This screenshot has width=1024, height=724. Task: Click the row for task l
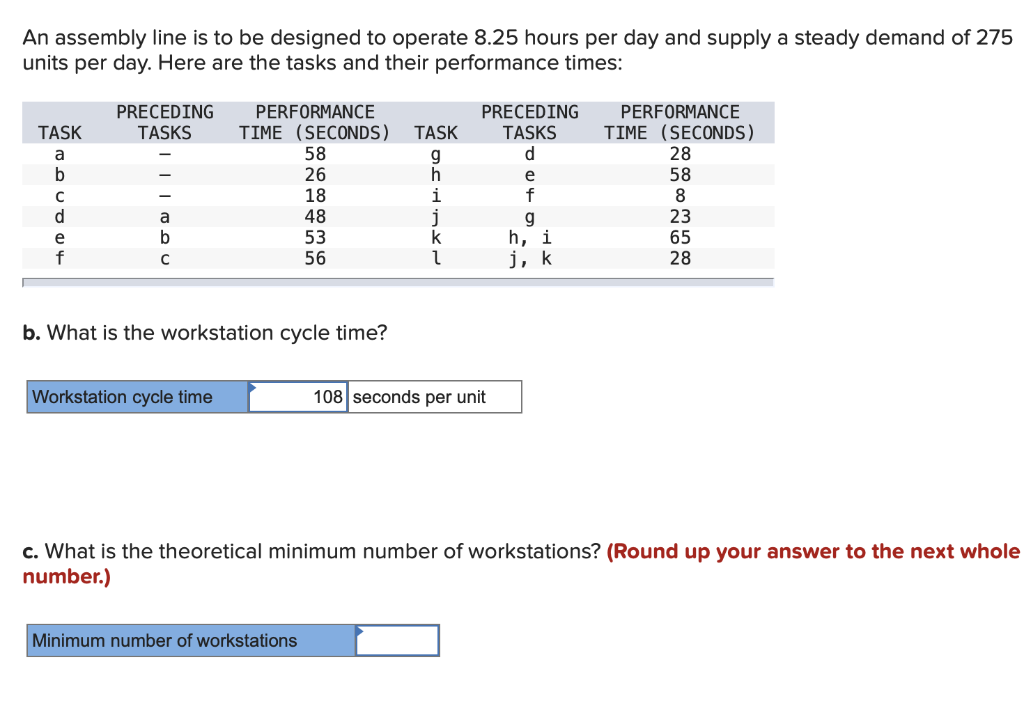436,258
